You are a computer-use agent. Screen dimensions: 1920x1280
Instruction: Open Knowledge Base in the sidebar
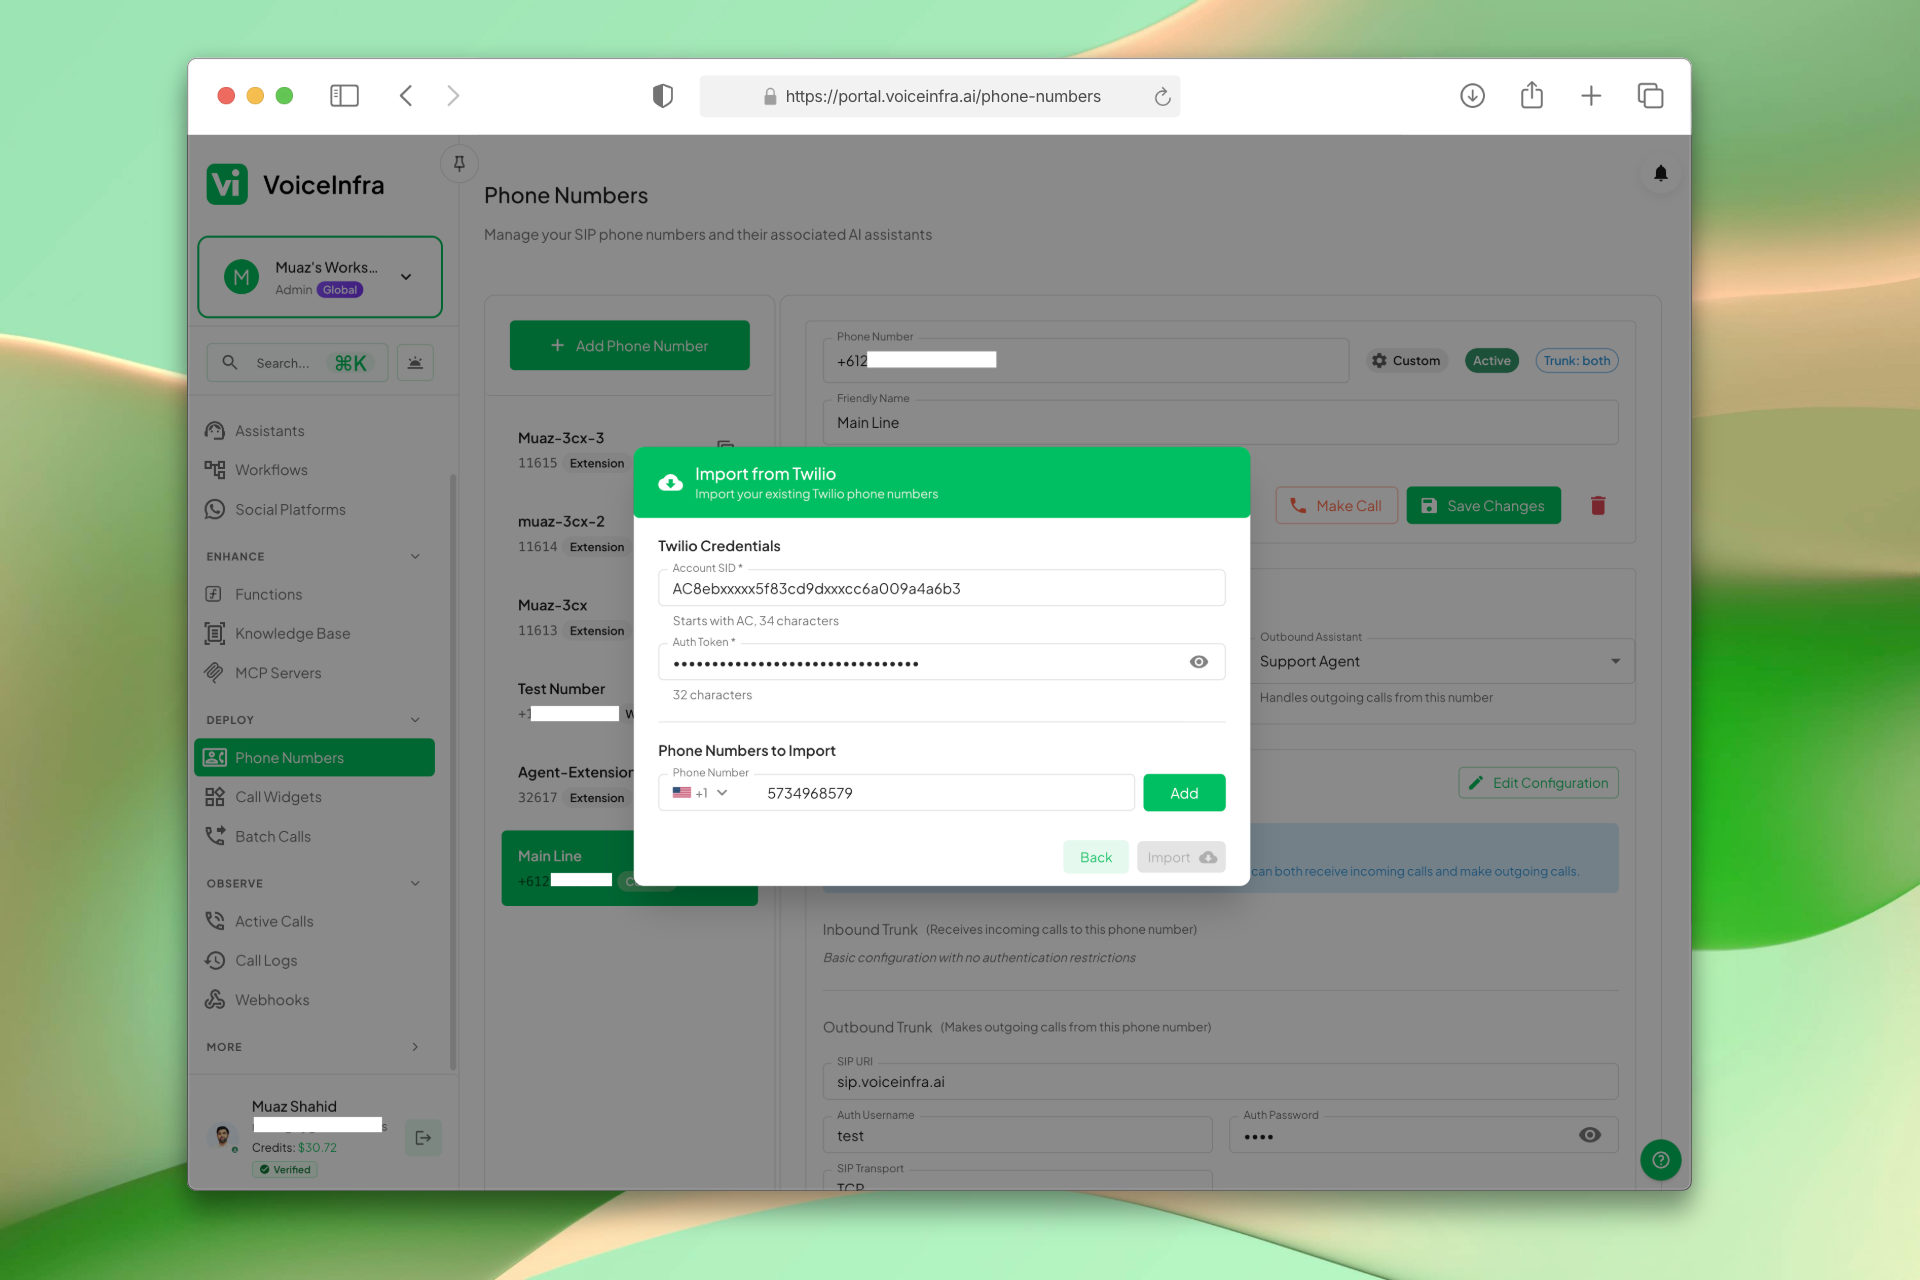314,634
